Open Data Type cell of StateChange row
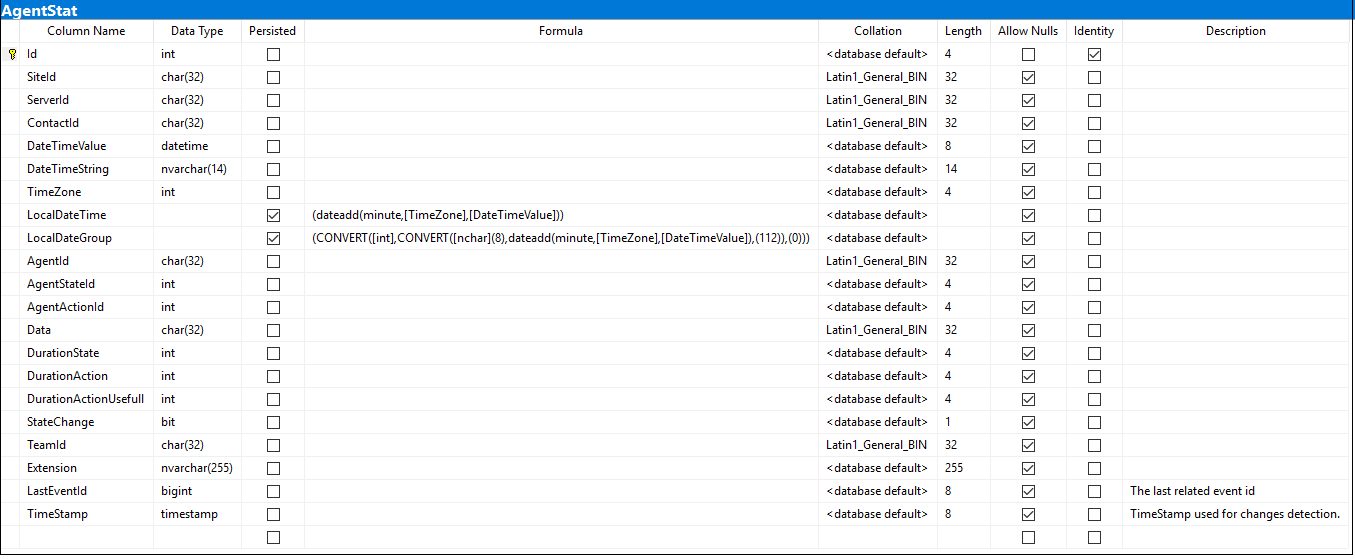The width and height of the screenshot is (1355, 559). (x=197, y=422)
